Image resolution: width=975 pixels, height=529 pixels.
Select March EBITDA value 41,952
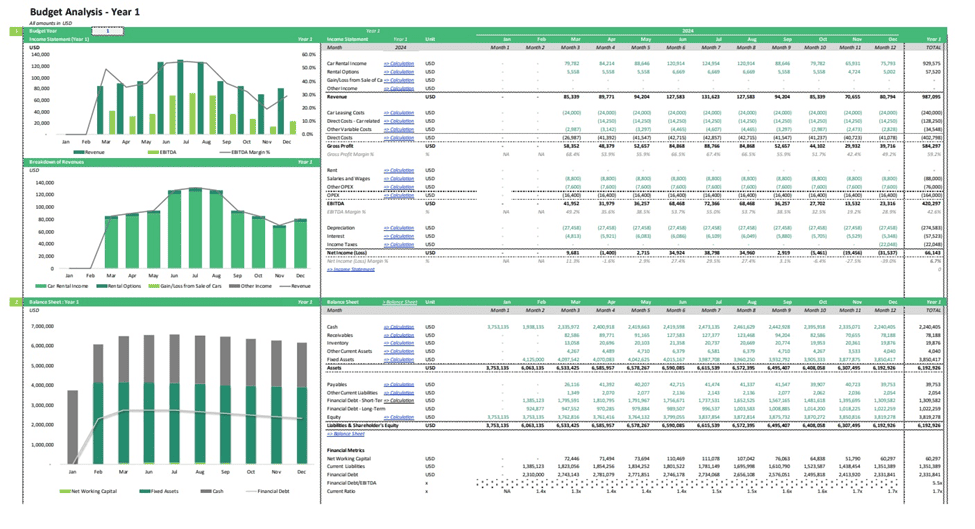pos(571,203)
